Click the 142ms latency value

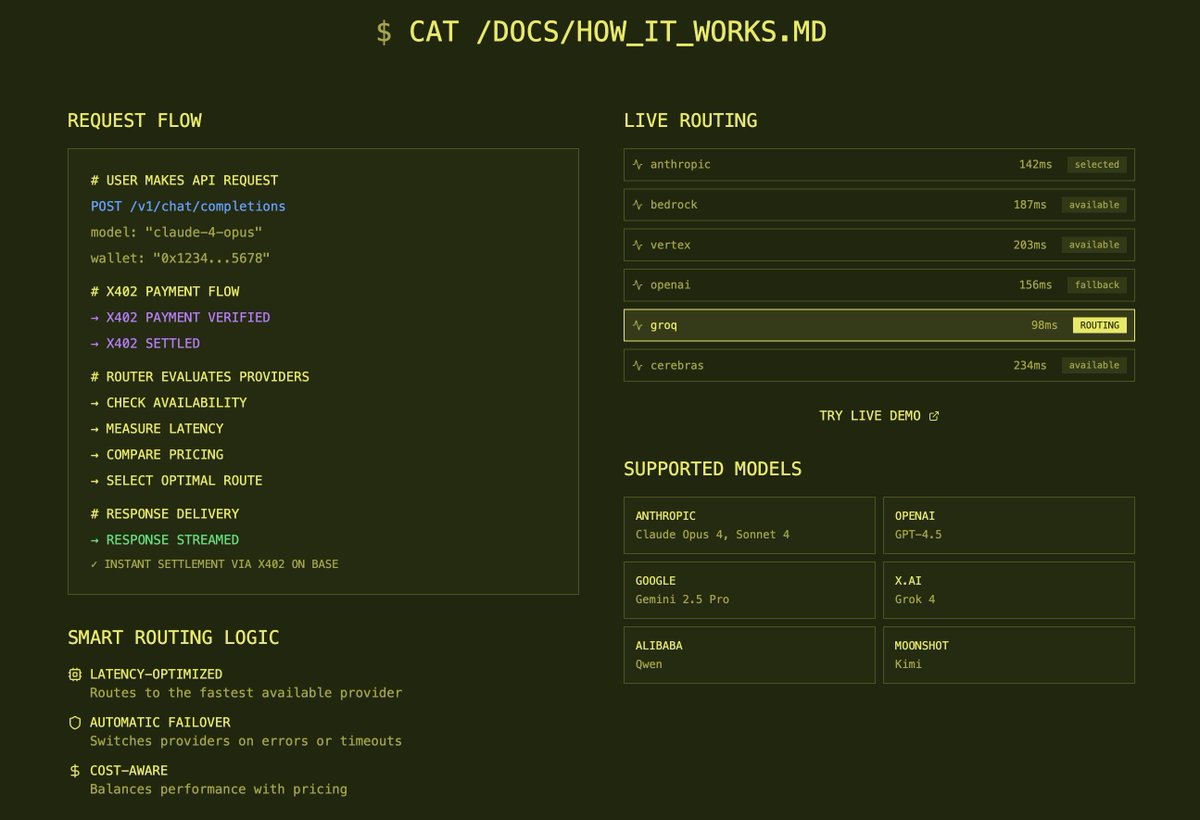(1035, 165)
